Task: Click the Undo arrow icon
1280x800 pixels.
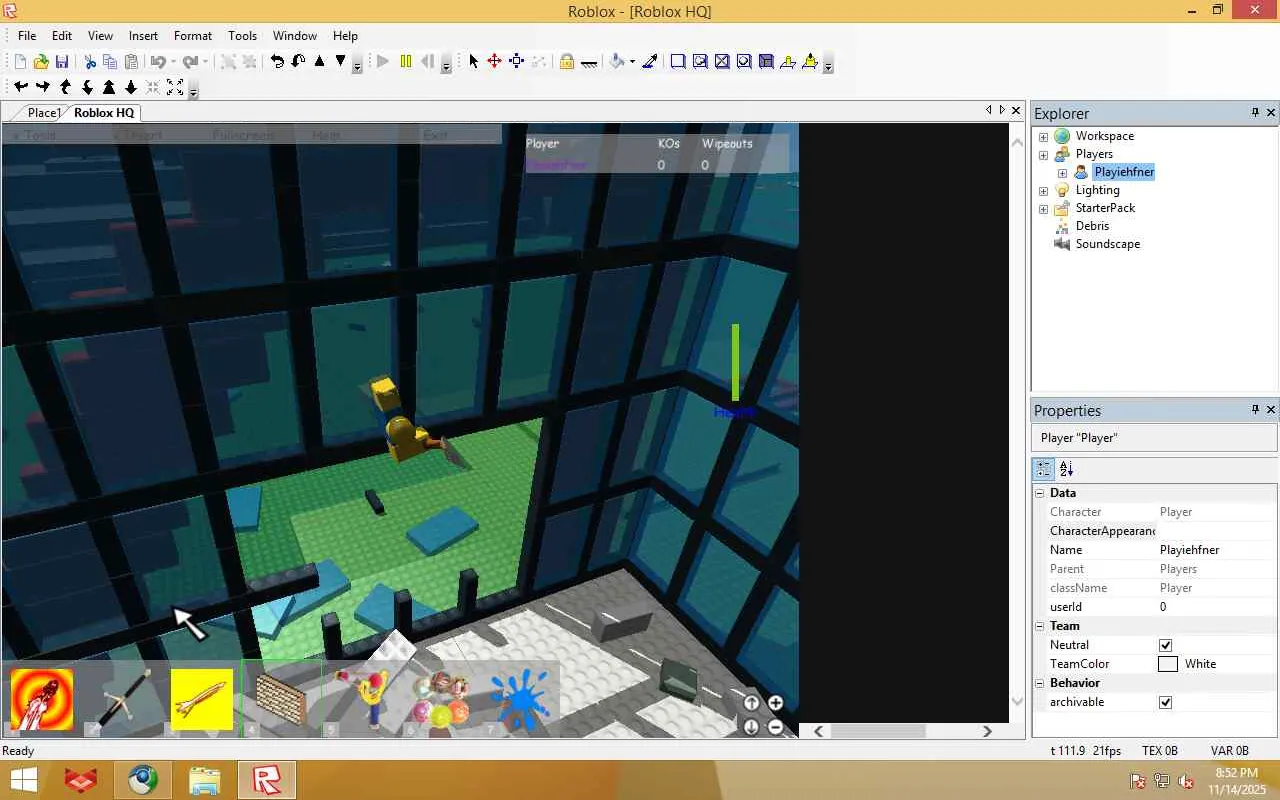Action: click(157, 62)
